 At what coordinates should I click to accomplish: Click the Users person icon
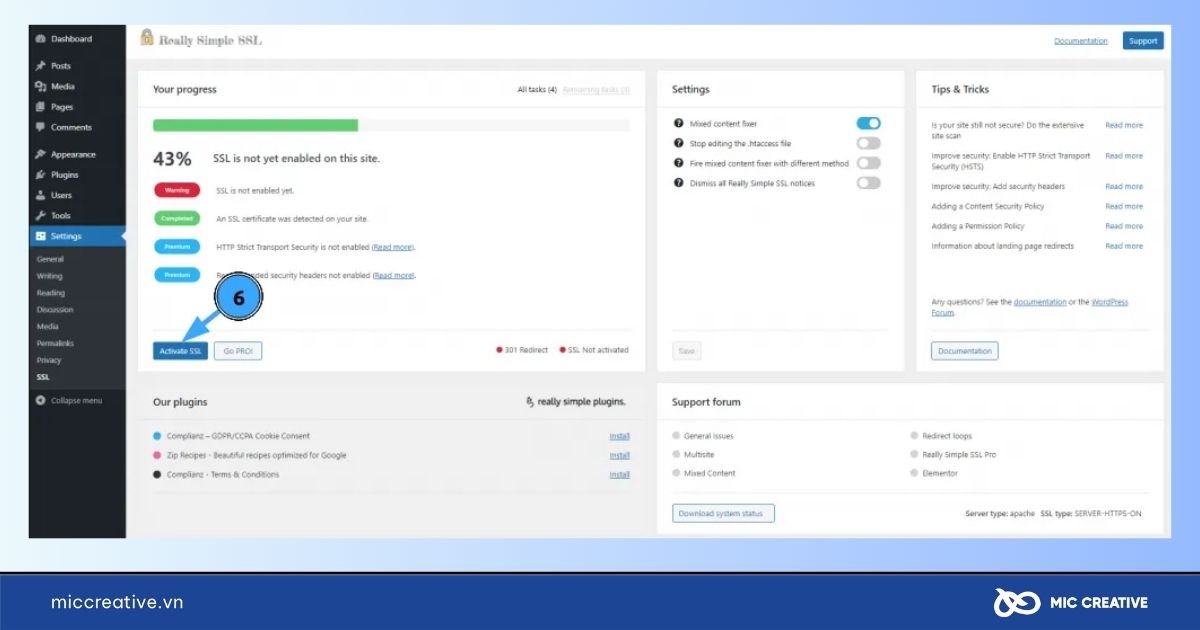[41, 196]
